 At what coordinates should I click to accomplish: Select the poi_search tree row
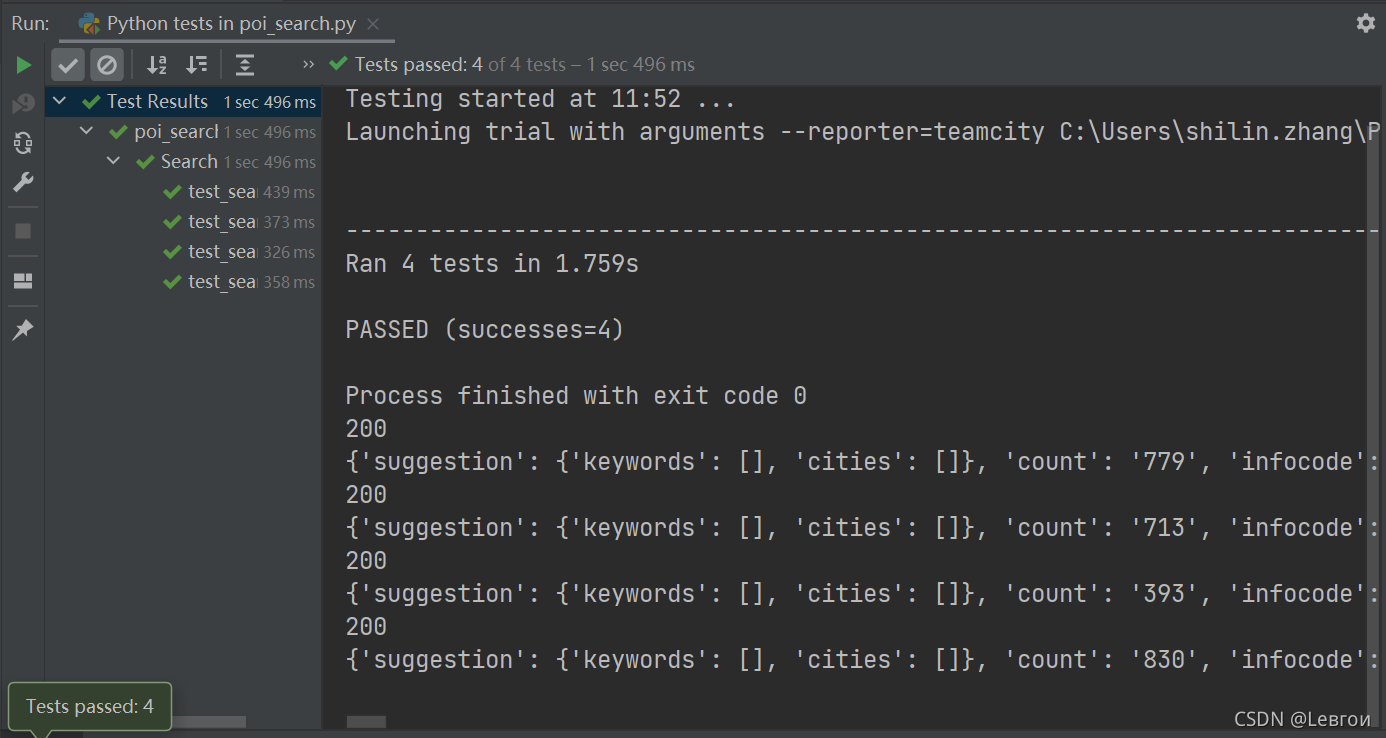[183, 132]
